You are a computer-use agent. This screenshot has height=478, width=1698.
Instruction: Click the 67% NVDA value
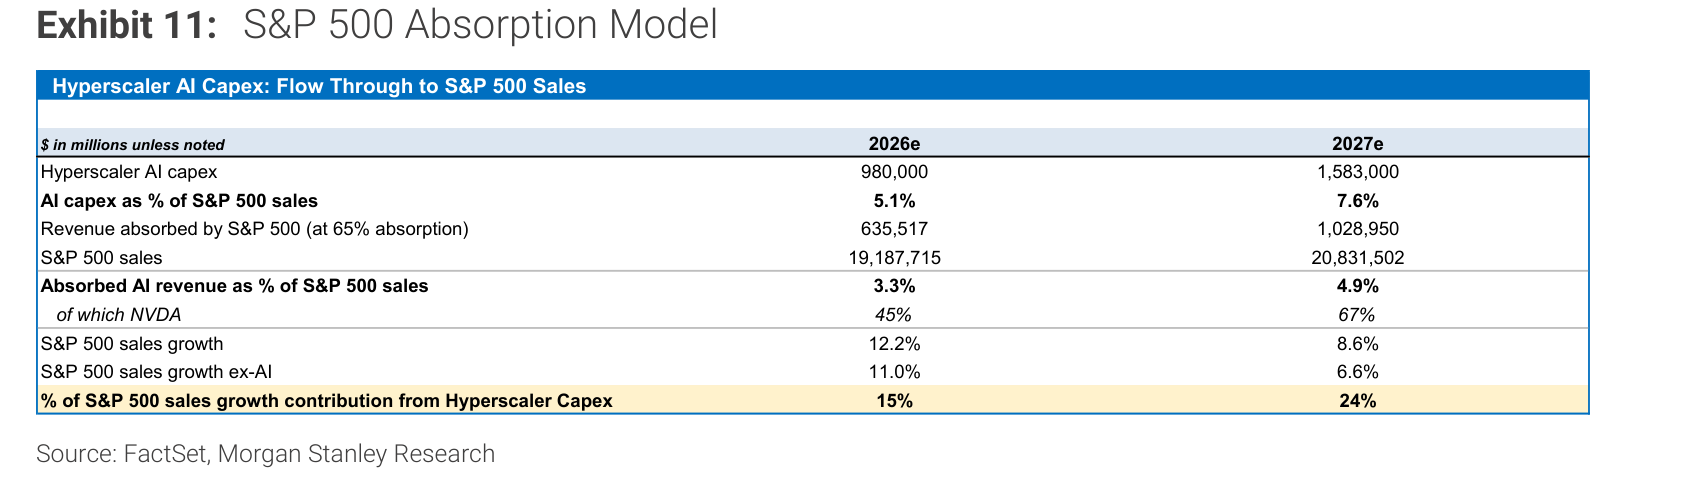coord(1357,315)
